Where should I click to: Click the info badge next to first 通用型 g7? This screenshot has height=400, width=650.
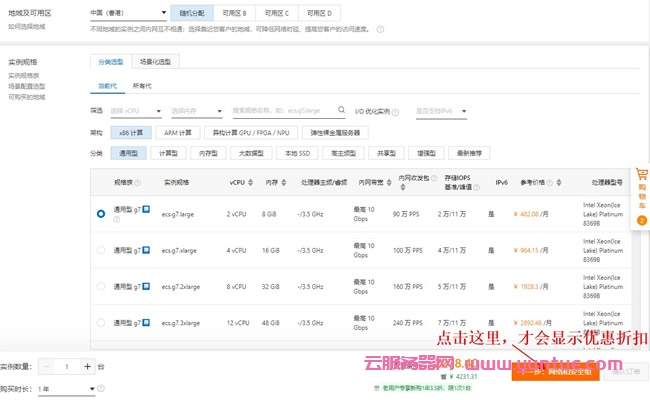pyautogui.click(x=146, y=210)
